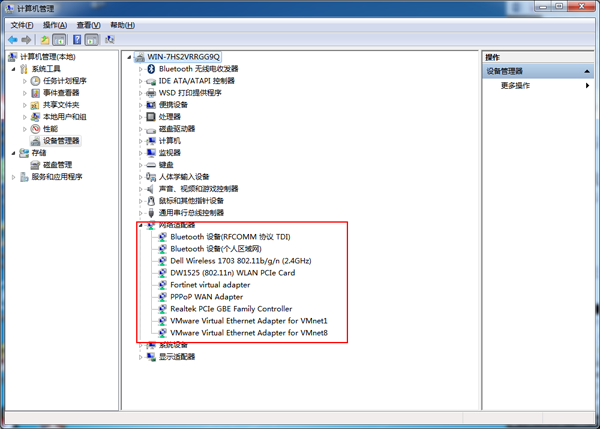Select VMware Virtual Ethernet Adapter for VMnet8

coord(248,333)
